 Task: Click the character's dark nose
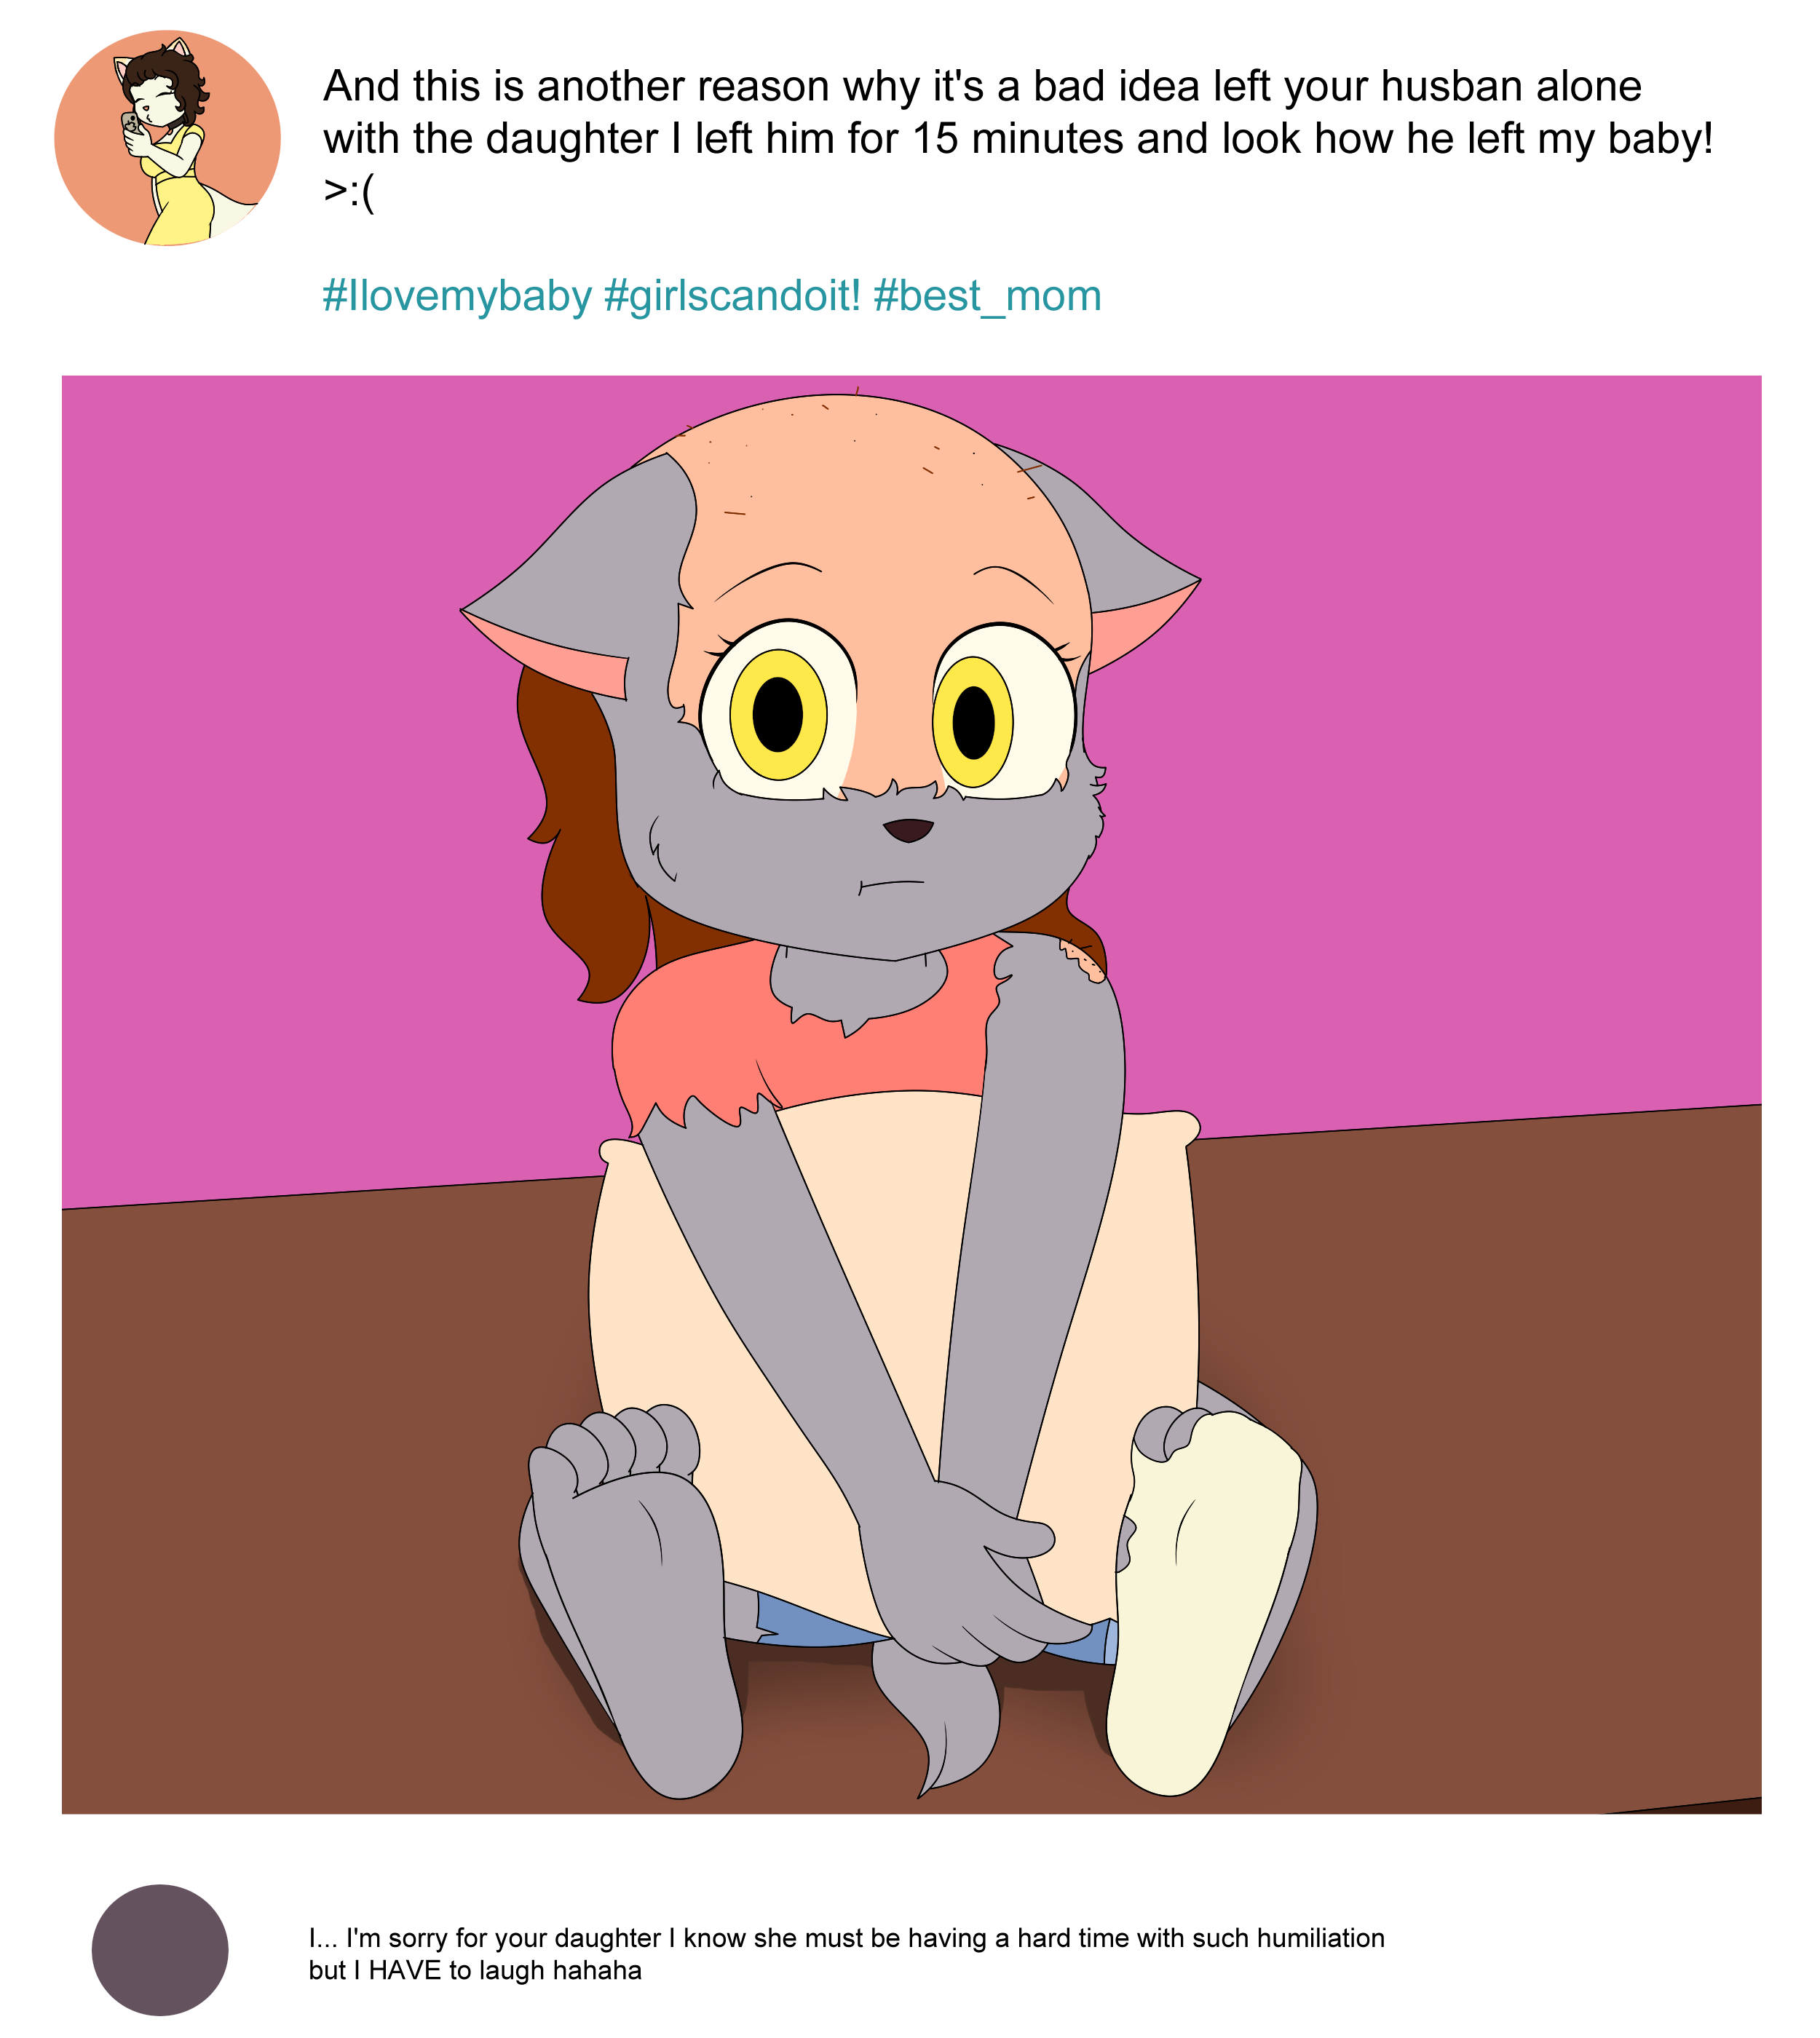[908, 829]
